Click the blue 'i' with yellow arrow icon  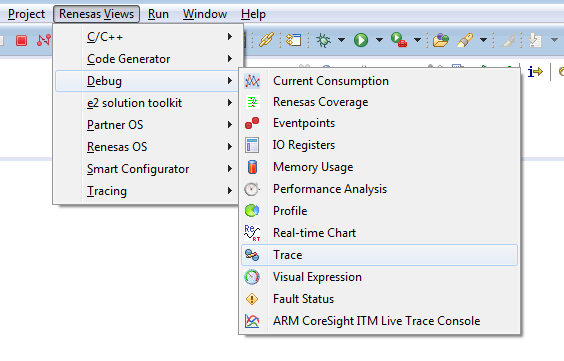pyautogui.click(x=535, y=72)
